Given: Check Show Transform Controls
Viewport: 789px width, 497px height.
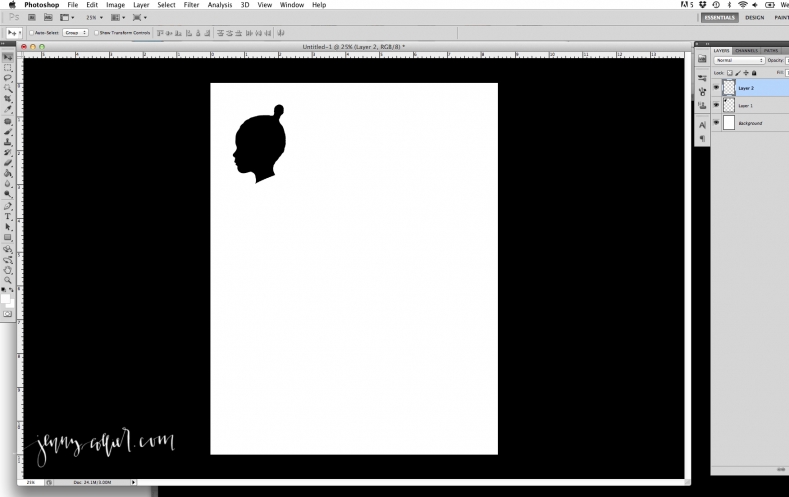Looking at the screenshot, I should pos(96,32).
